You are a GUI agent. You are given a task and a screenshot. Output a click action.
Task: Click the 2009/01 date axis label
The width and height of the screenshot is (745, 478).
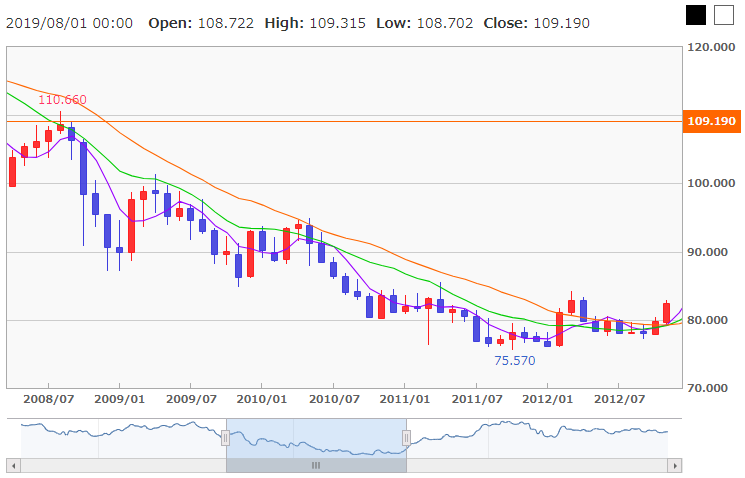coord(119,399)
